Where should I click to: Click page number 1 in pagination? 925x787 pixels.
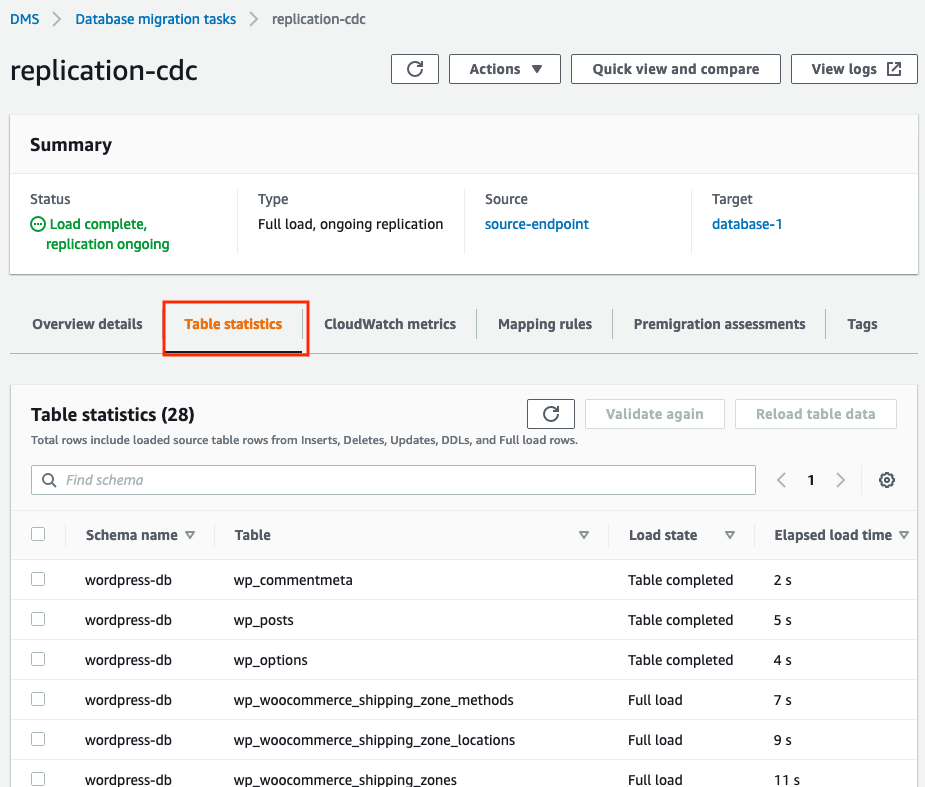point(811,480)
